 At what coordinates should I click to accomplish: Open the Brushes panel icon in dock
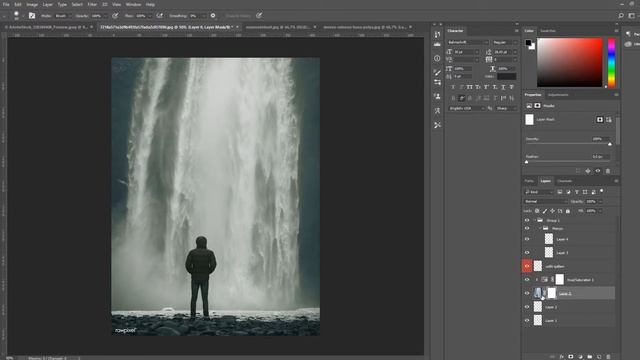coord(437,72)
